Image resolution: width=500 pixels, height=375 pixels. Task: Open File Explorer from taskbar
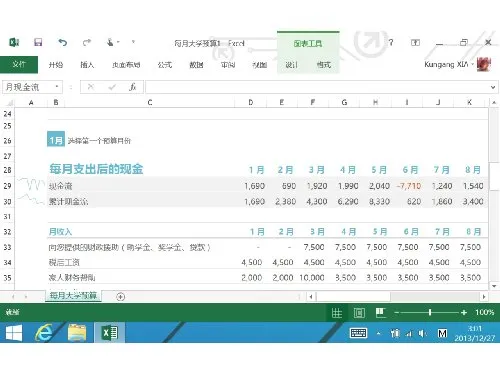[77, 333]
